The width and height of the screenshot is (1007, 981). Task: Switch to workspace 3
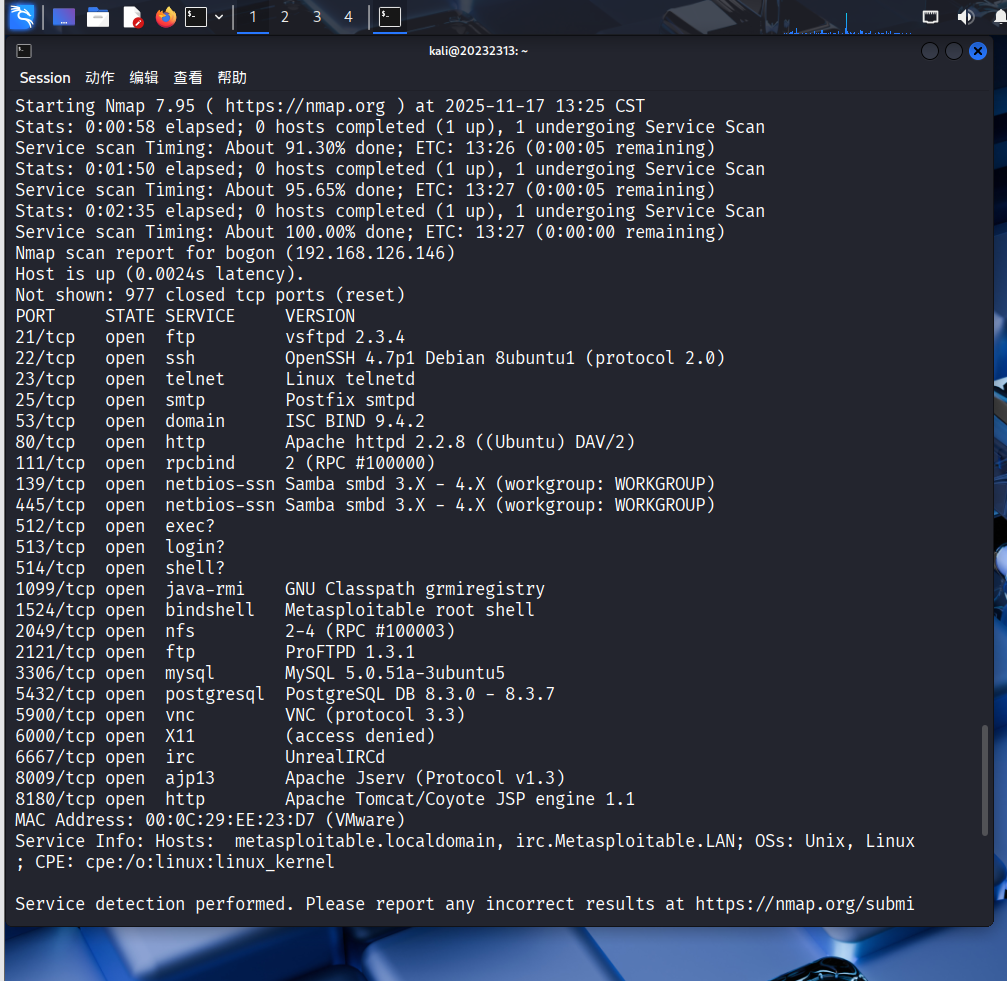pos(317,17)
